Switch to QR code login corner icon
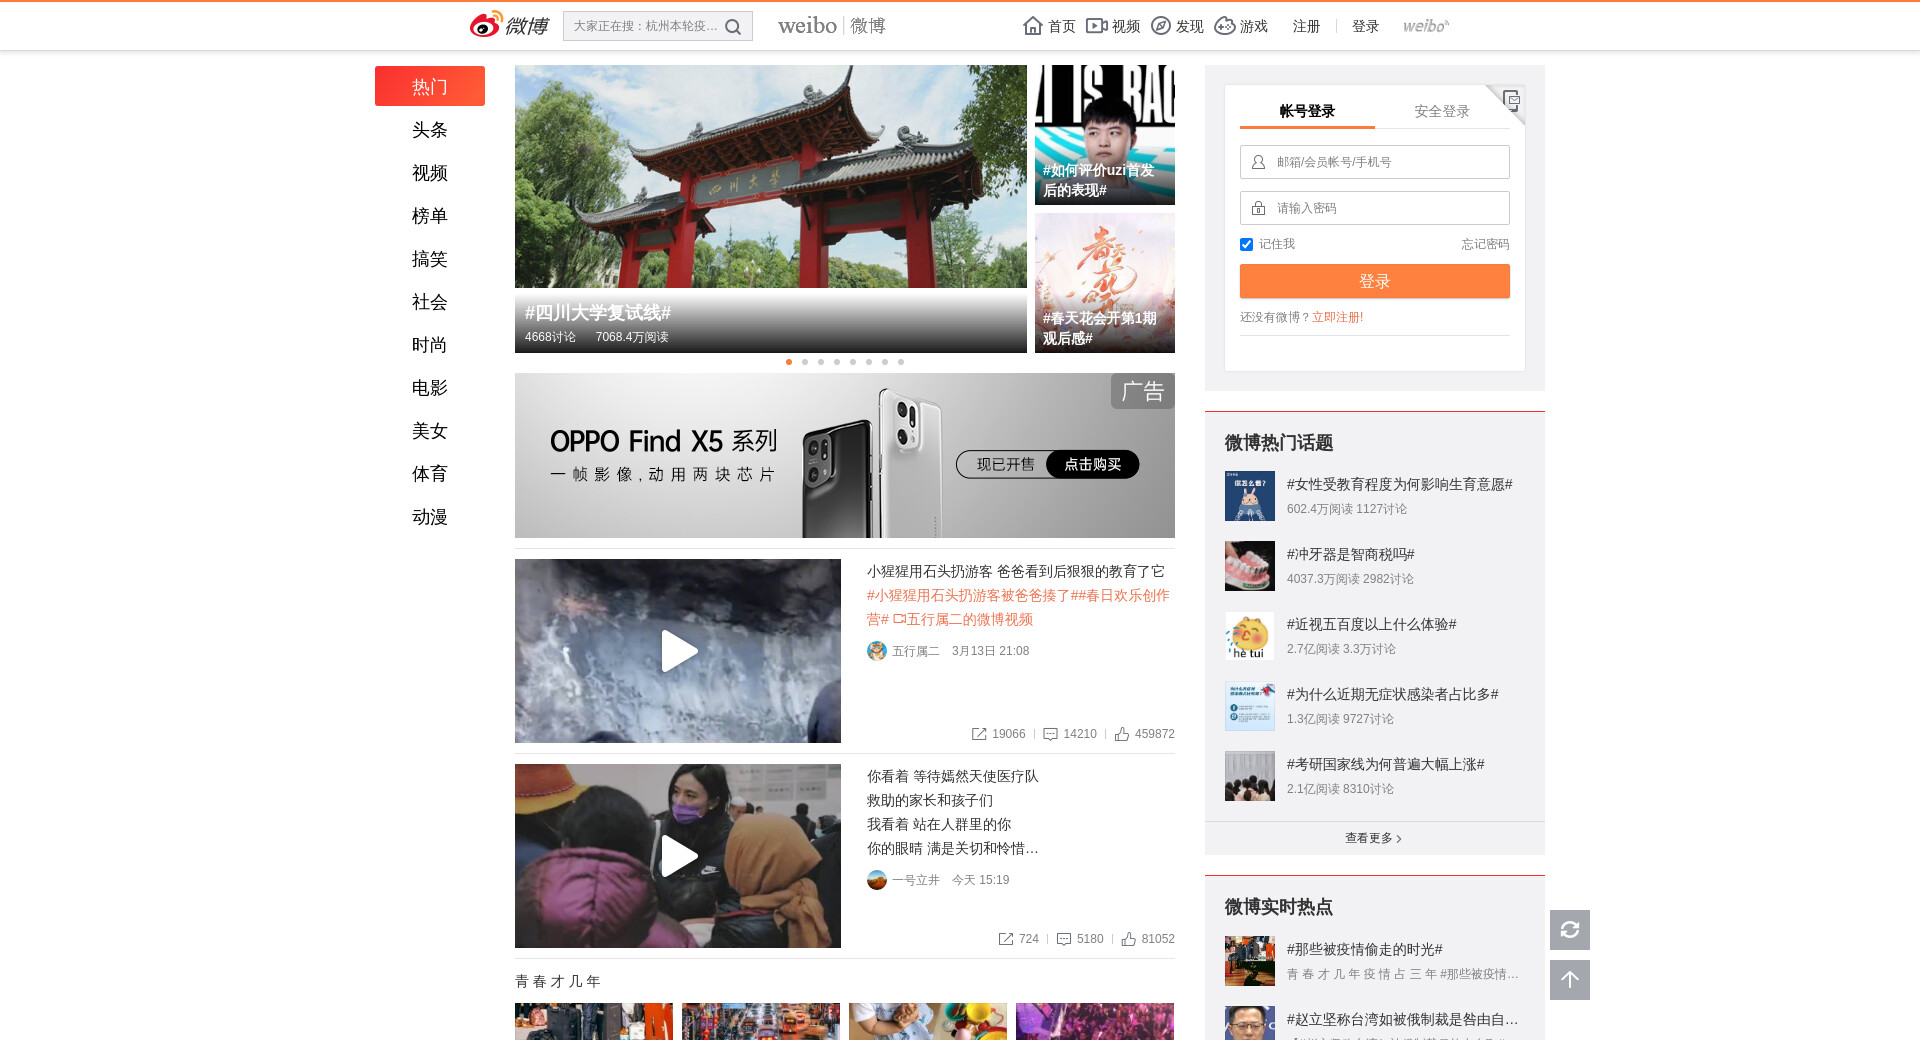The height and width of the screenshot is (1040, 1920). [x=1511, y=99]
